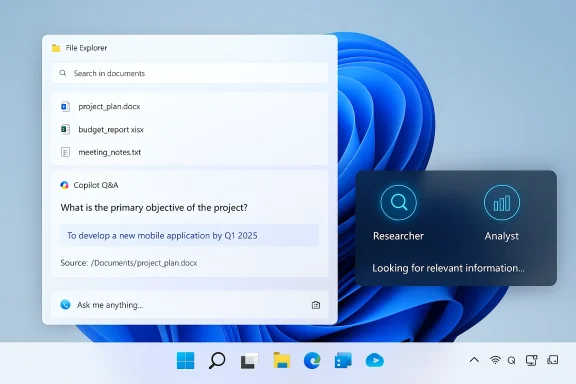The image size is (576, 384).
Task: Click the search tray icon beside Wi-Fi
Action: click(511, 360)
